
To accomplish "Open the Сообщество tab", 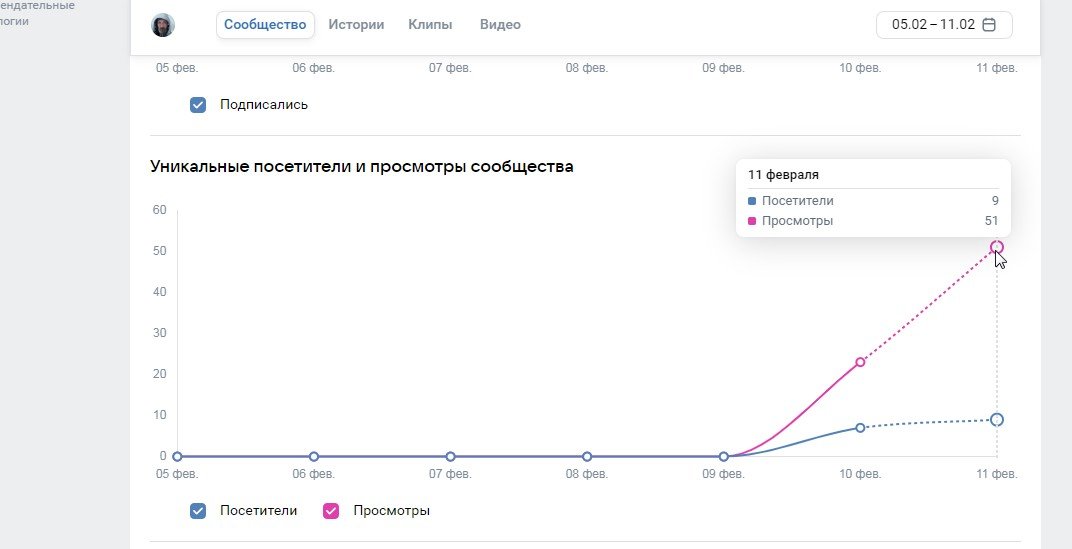I will point(265,25).
